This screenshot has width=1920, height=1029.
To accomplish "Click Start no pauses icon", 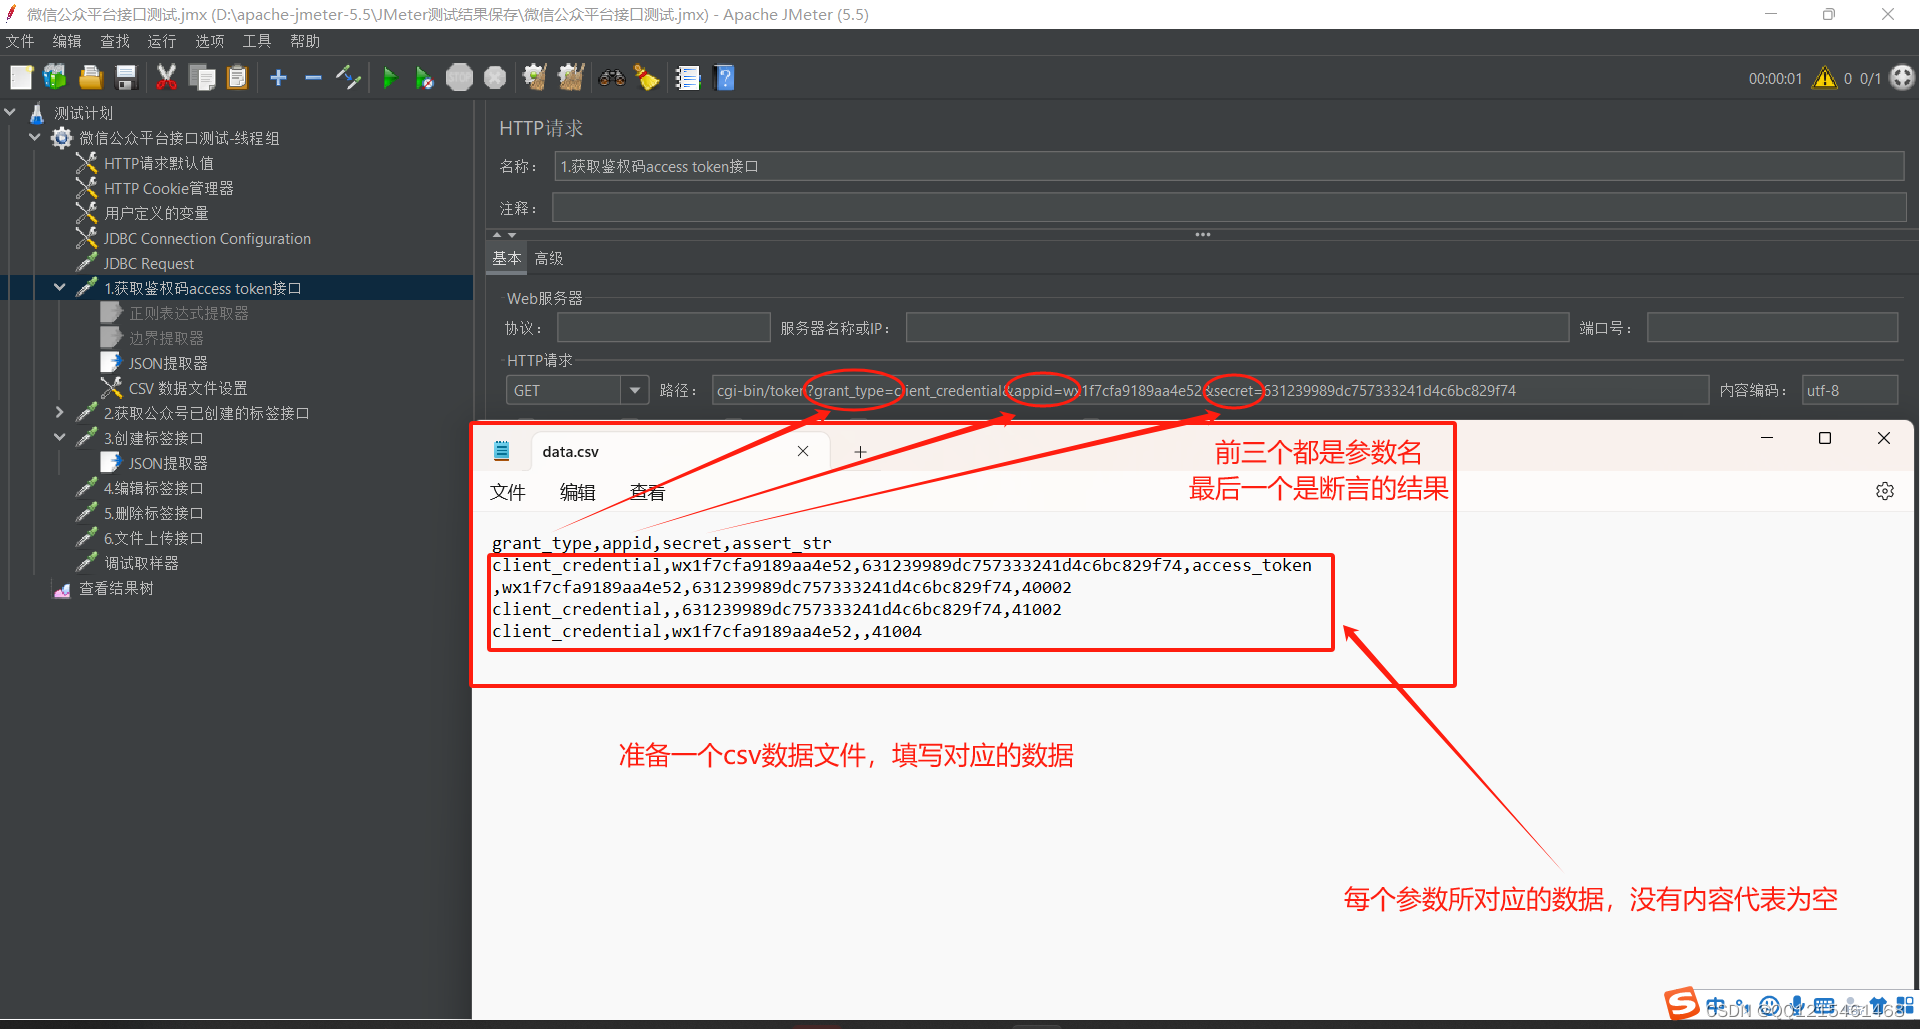I will pyautogui.click(x=424, y=78).
